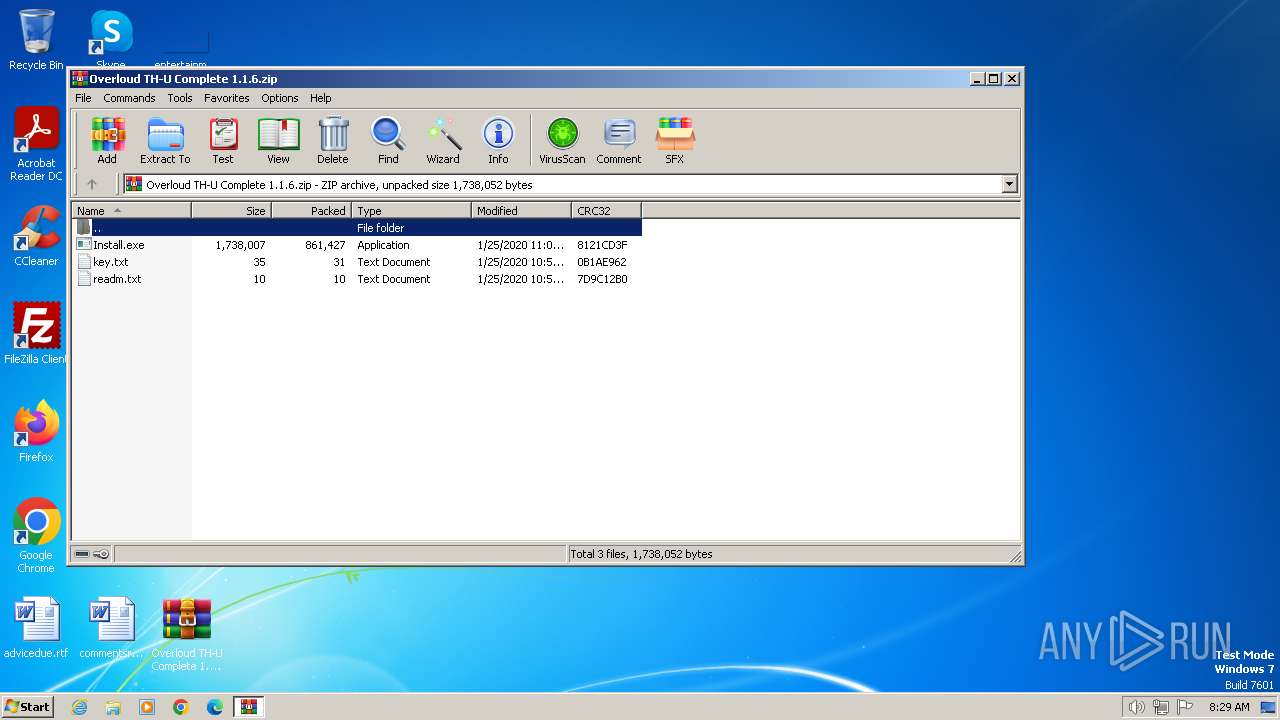Click status text 'Total 3 files'
This screenshot has width=1280, height=720.
click(x=641, y=554)
